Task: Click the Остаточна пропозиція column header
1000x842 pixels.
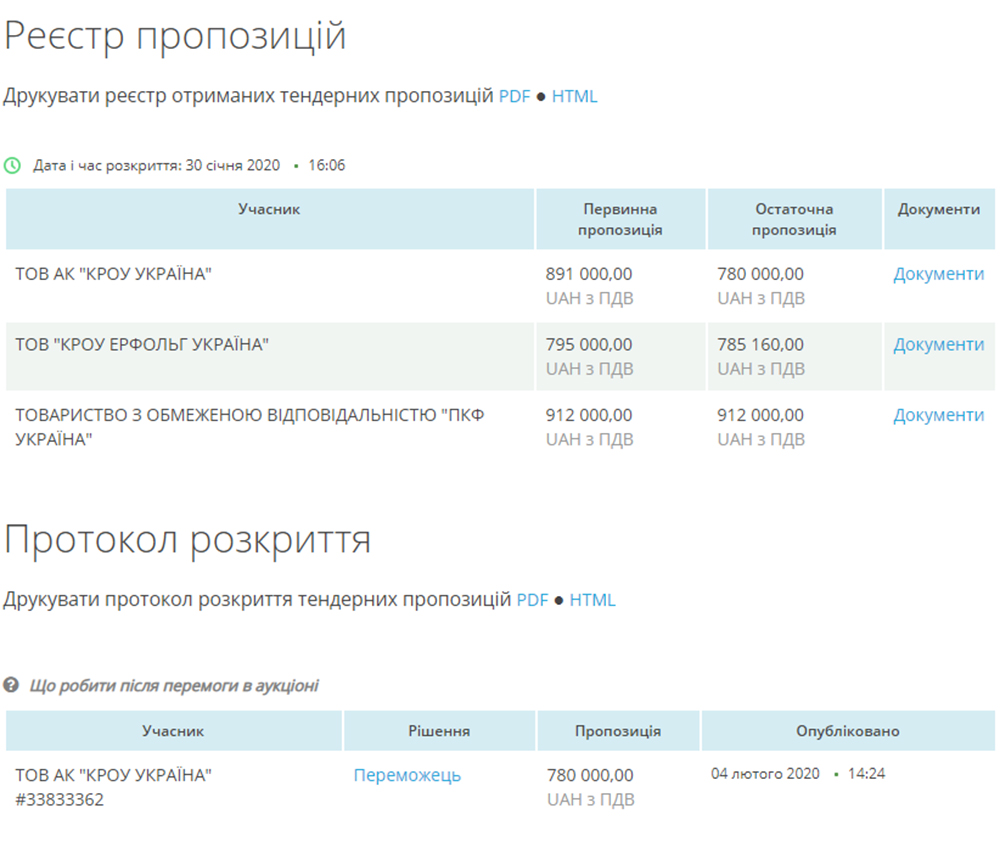Action: pos(794,219)
